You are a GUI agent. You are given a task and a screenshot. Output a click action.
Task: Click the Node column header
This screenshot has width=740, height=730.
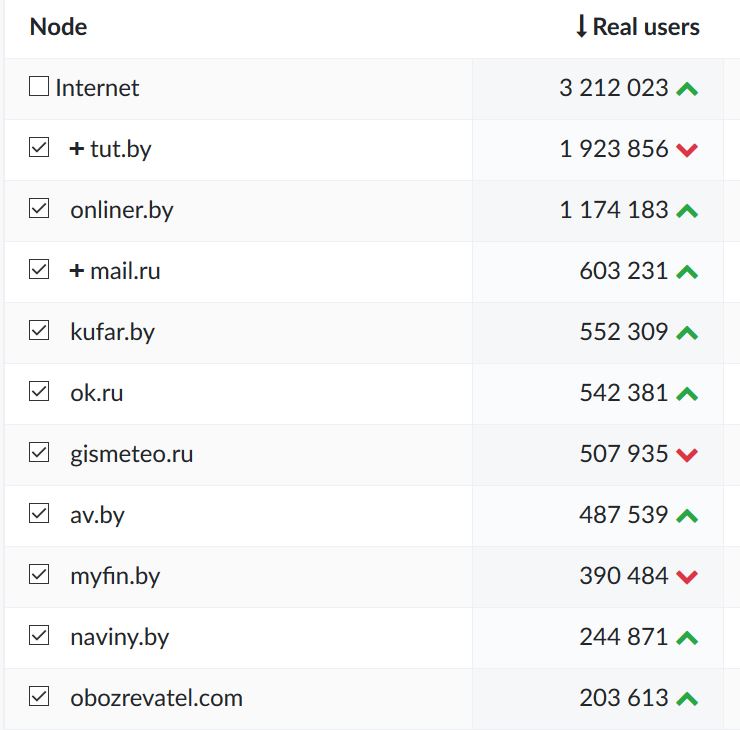coord(58,27)
